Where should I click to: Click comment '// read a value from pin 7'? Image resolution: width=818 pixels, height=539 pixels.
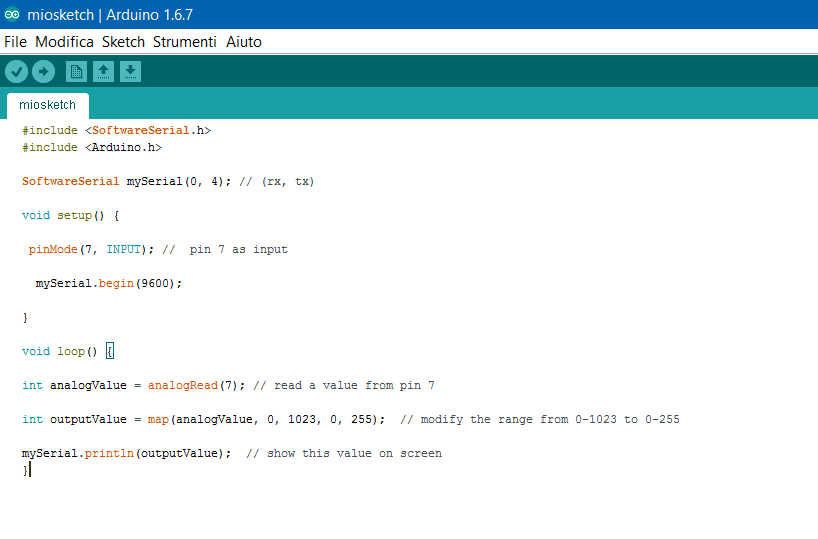344,386
